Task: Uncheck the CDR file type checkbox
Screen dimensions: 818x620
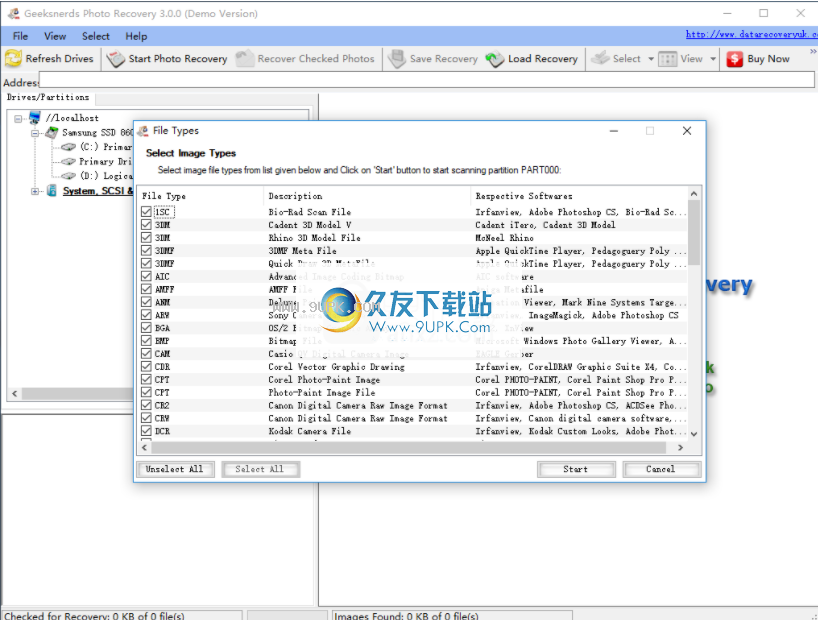Action: (146, 366)
